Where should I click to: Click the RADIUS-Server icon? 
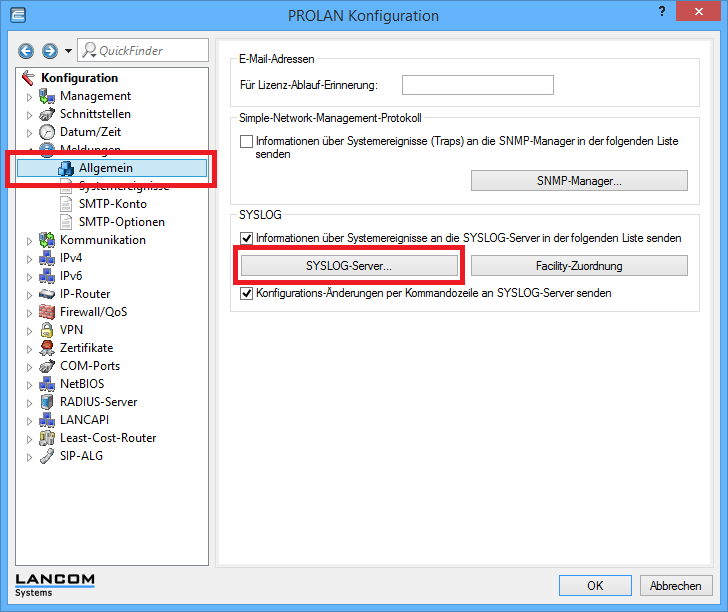click(x=47, y=402)
